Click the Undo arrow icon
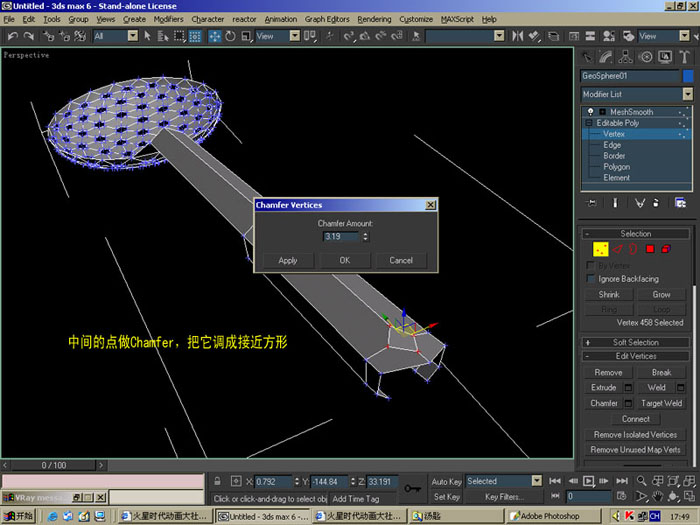The width and height of the screenshot is (700, 525). pyautogui.click(x=12, y=36)
